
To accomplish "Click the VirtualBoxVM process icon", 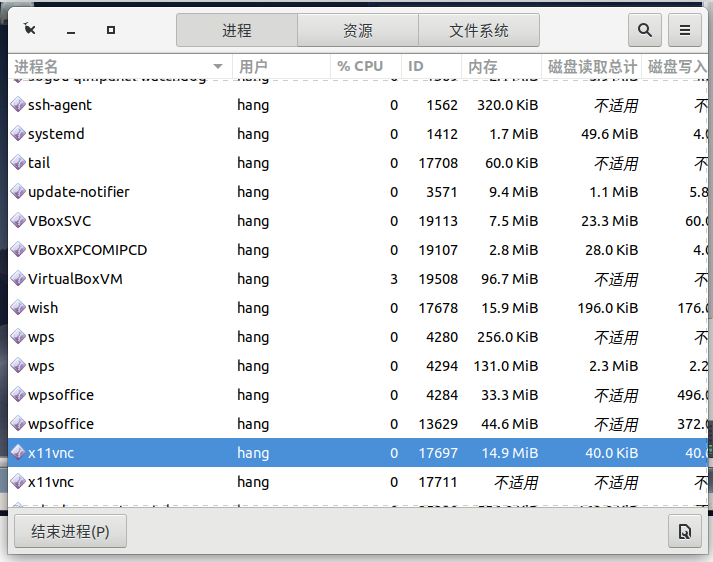I will pos(18,279).
